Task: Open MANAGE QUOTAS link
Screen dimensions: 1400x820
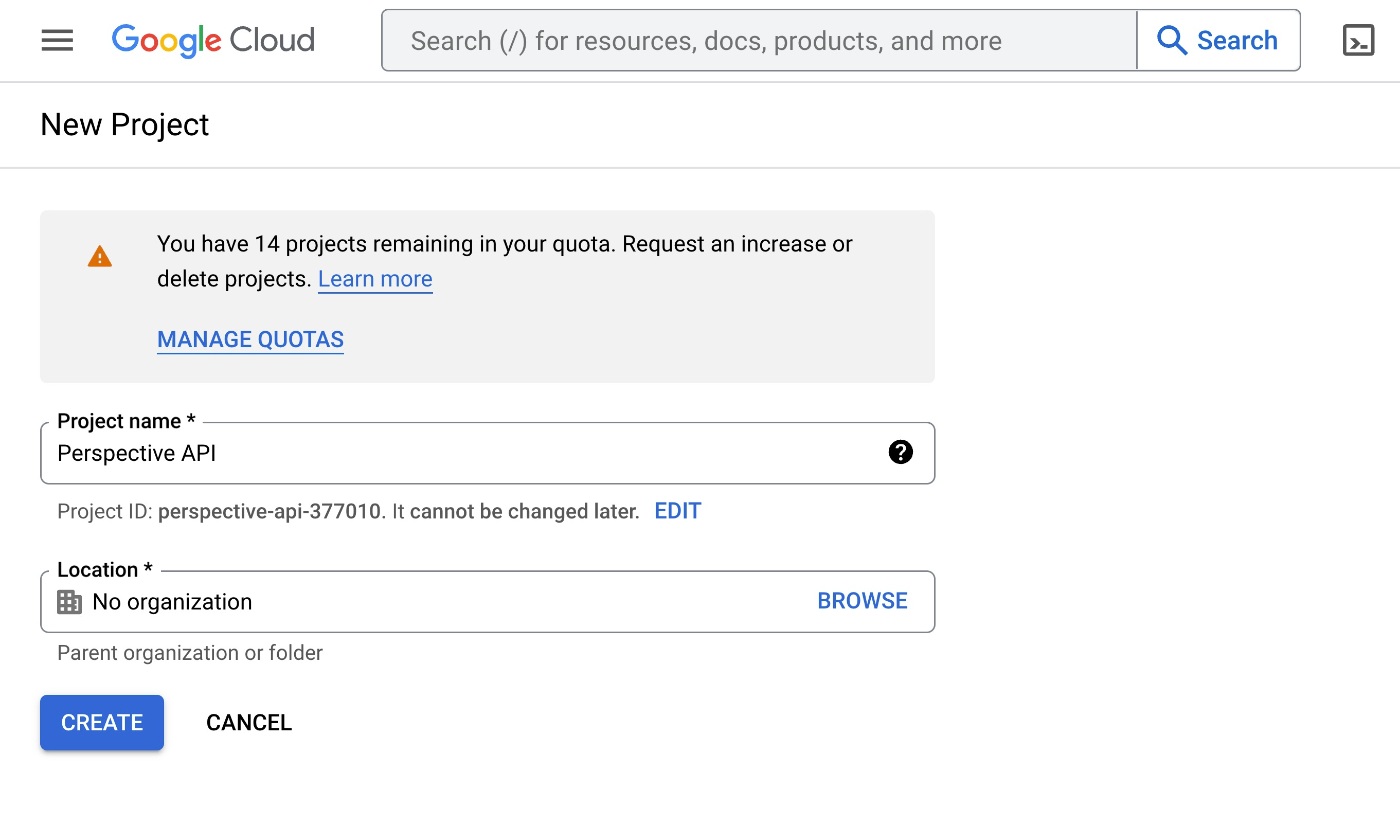Action: pyautogui.click(x=250, y=340)
